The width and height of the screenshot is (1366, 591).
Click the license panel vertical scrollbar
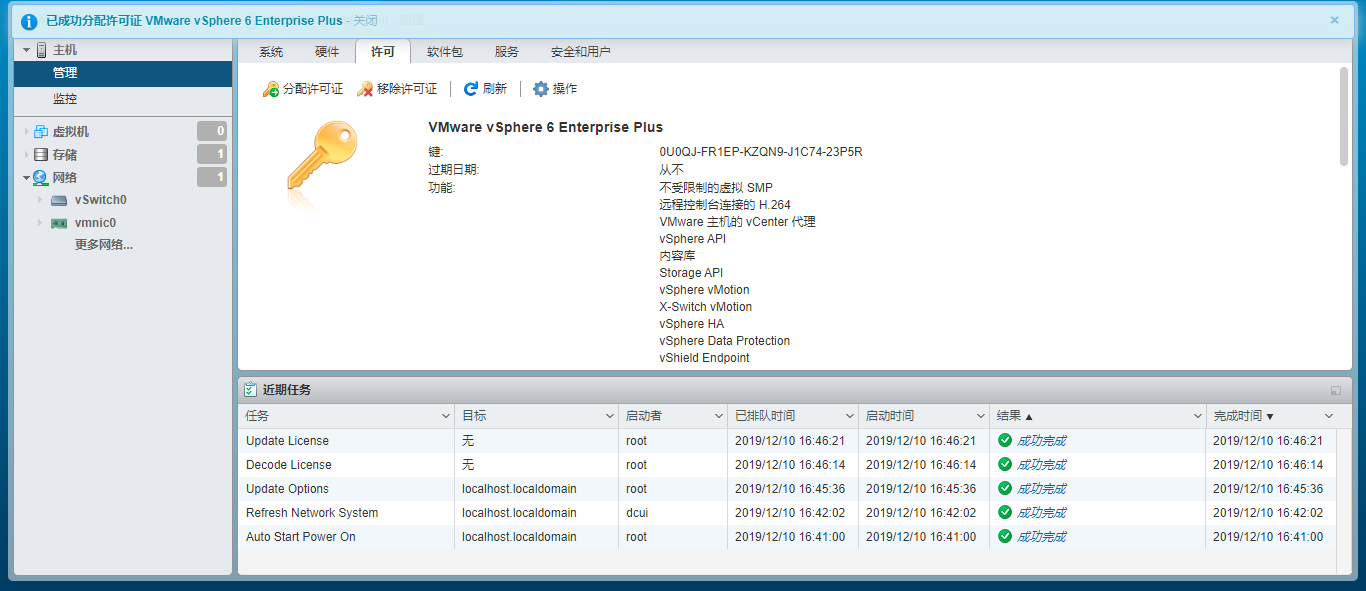(1344, 116)
